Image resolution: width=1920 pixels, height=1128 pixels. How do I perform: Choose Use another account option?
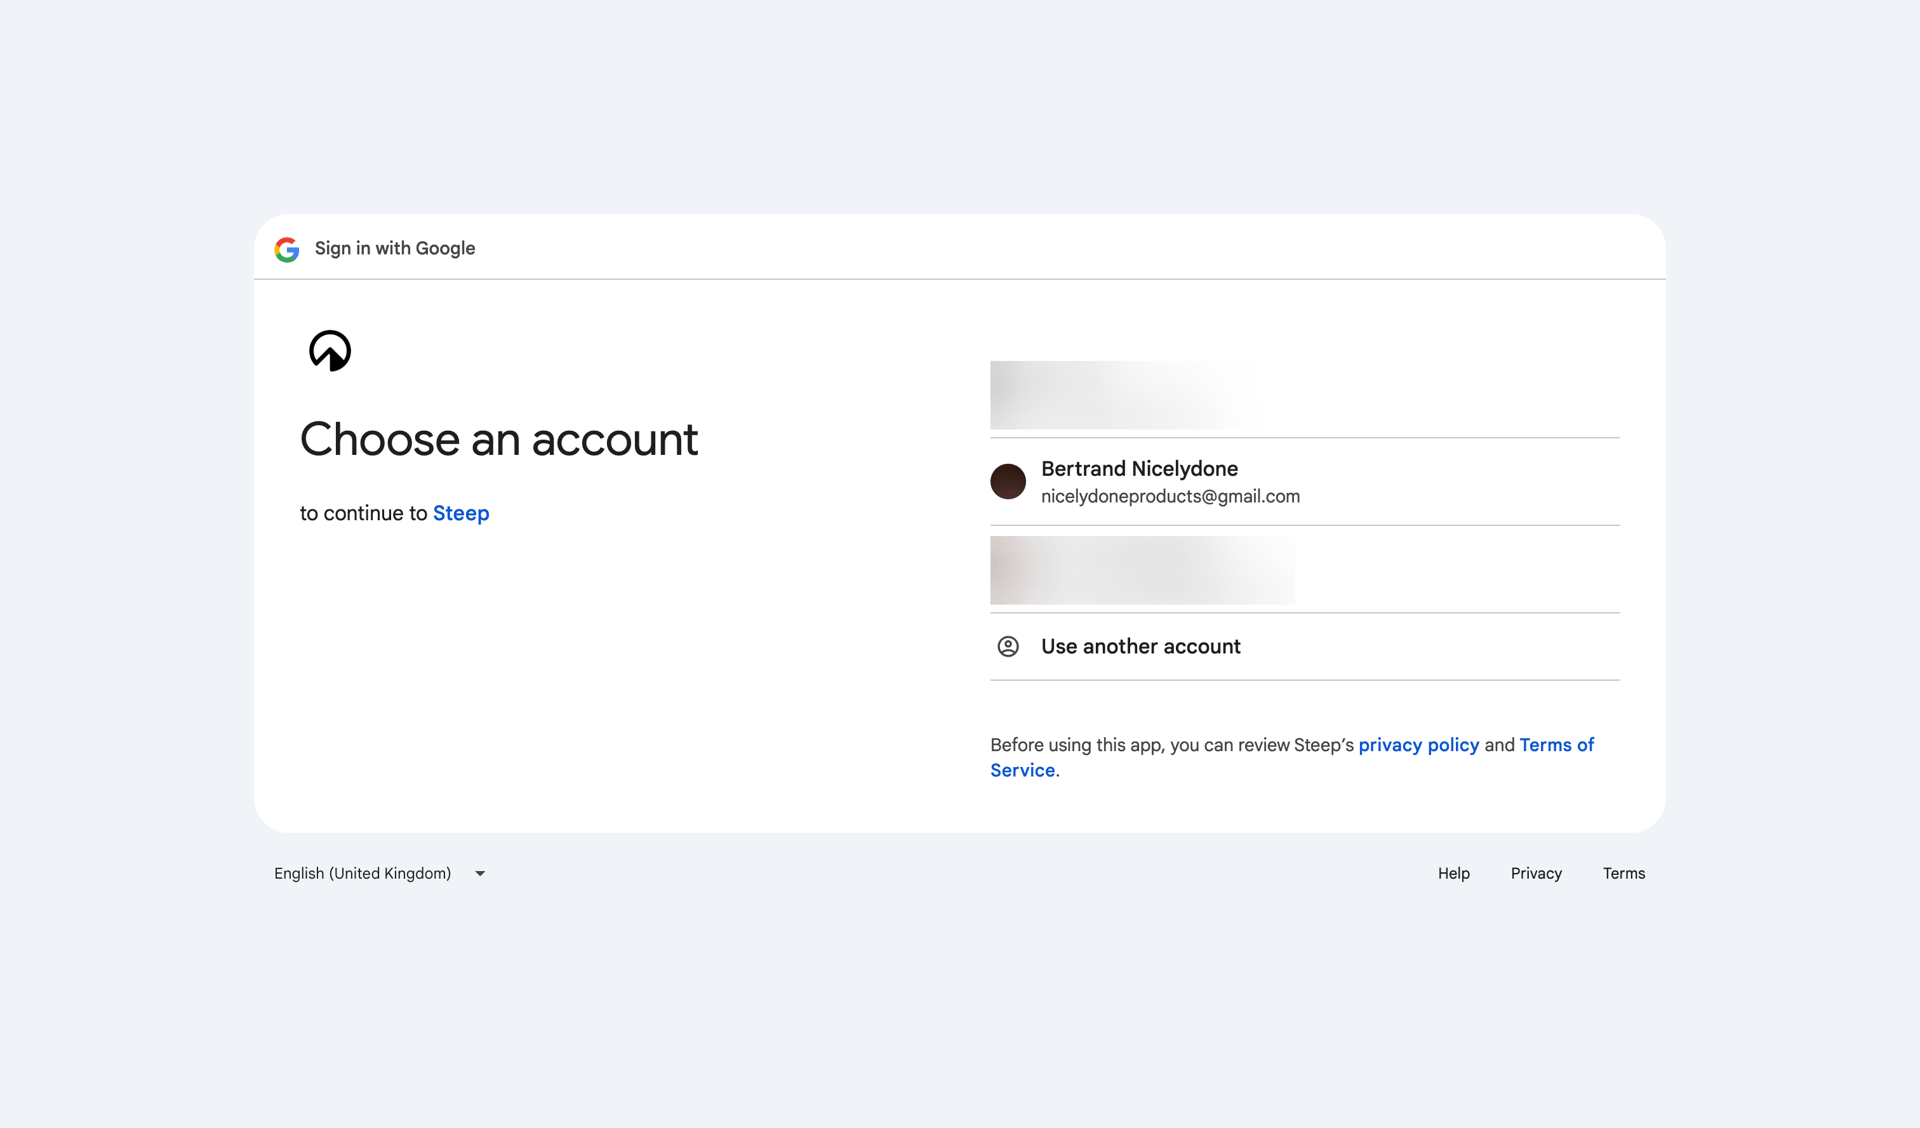click(x=1140, y=647)
